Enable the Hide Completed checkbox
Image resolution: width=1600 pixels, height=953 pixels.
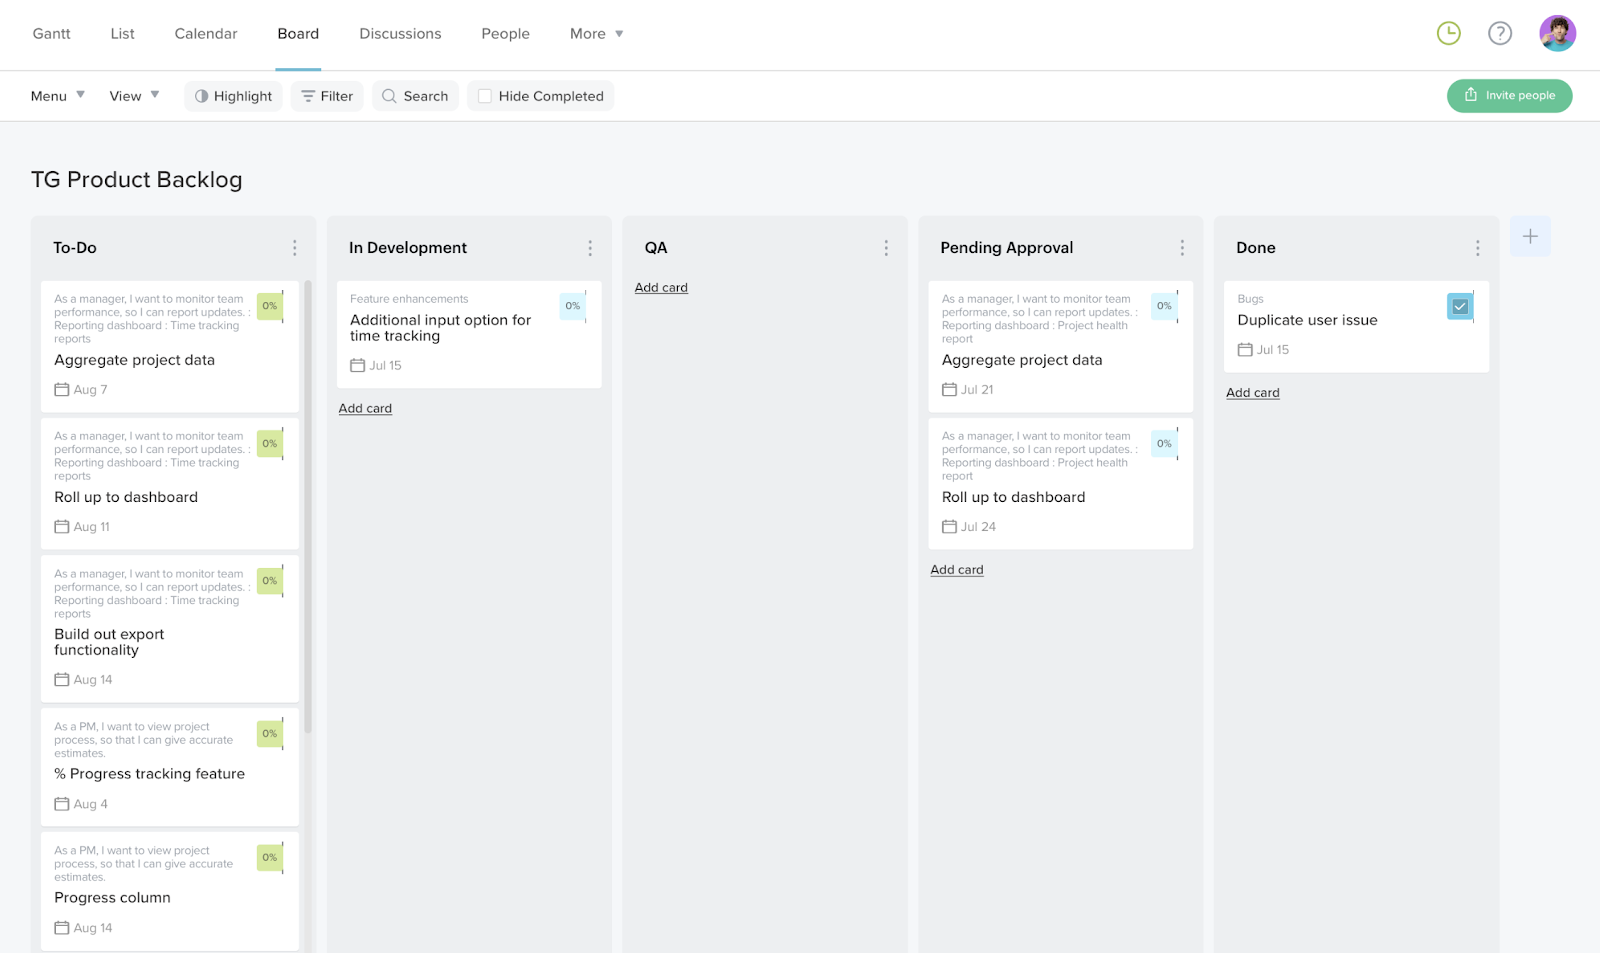click(485, 95)
